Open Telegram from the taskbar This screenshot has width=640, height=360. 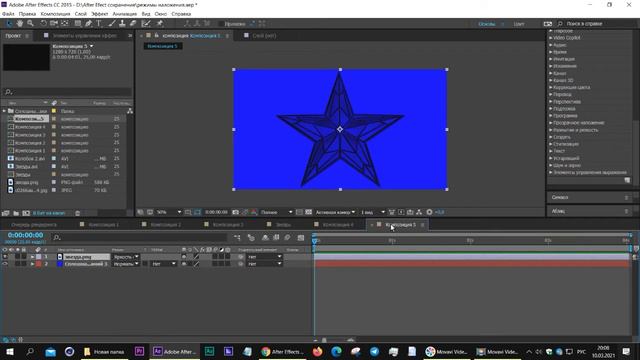click(374, 351)
